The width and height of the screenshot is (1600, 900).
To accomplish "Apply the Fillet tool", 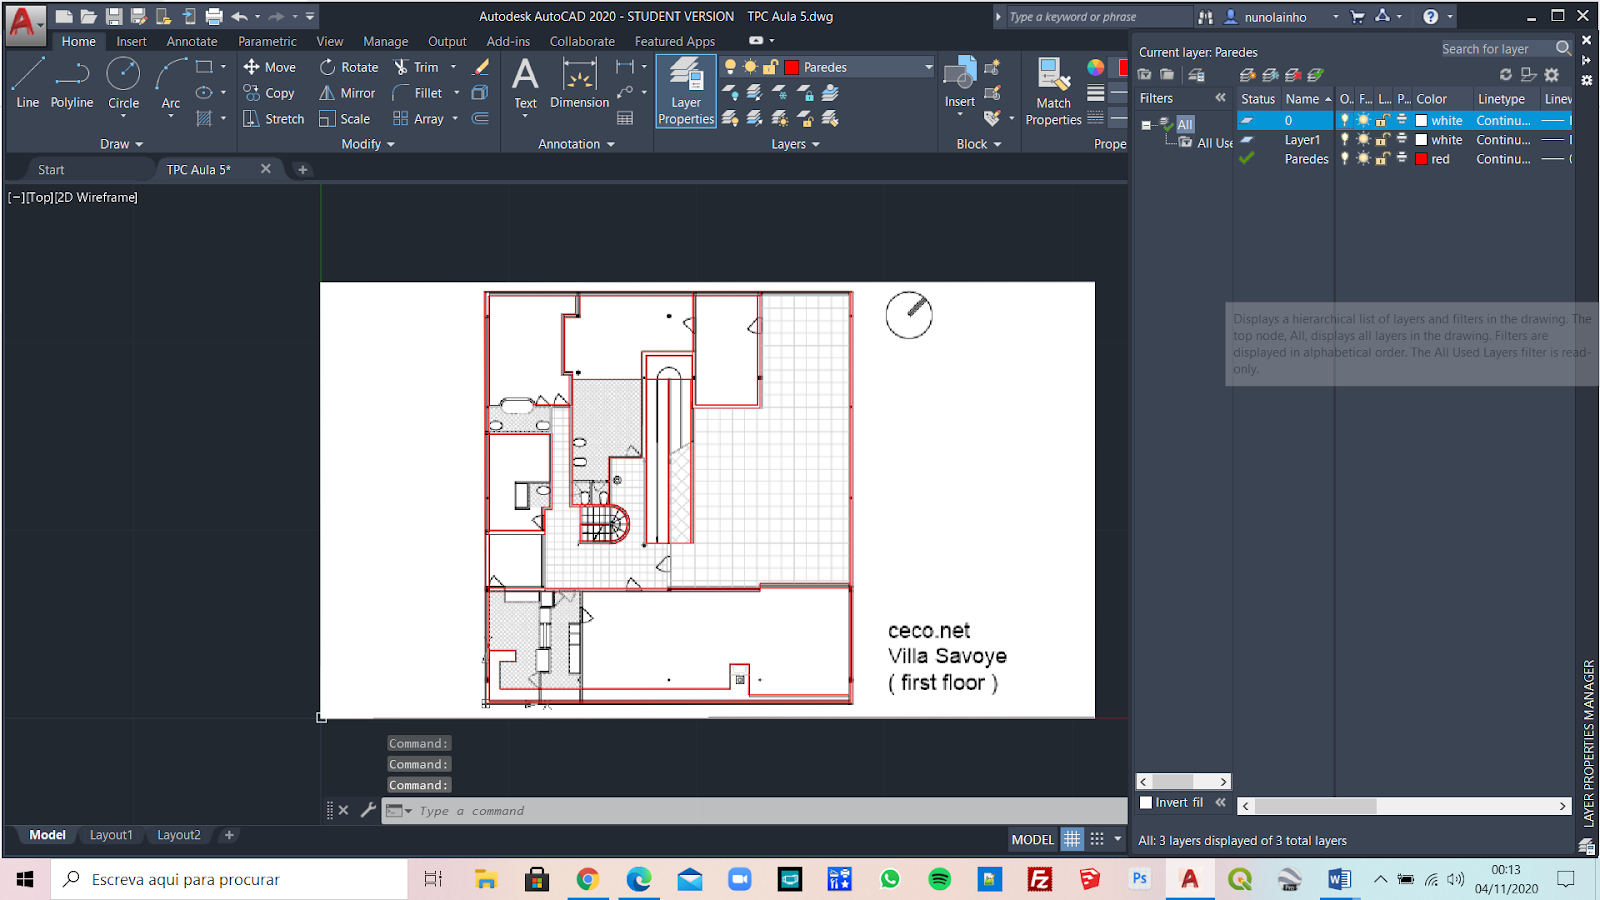I will click(x=417, y=93).
